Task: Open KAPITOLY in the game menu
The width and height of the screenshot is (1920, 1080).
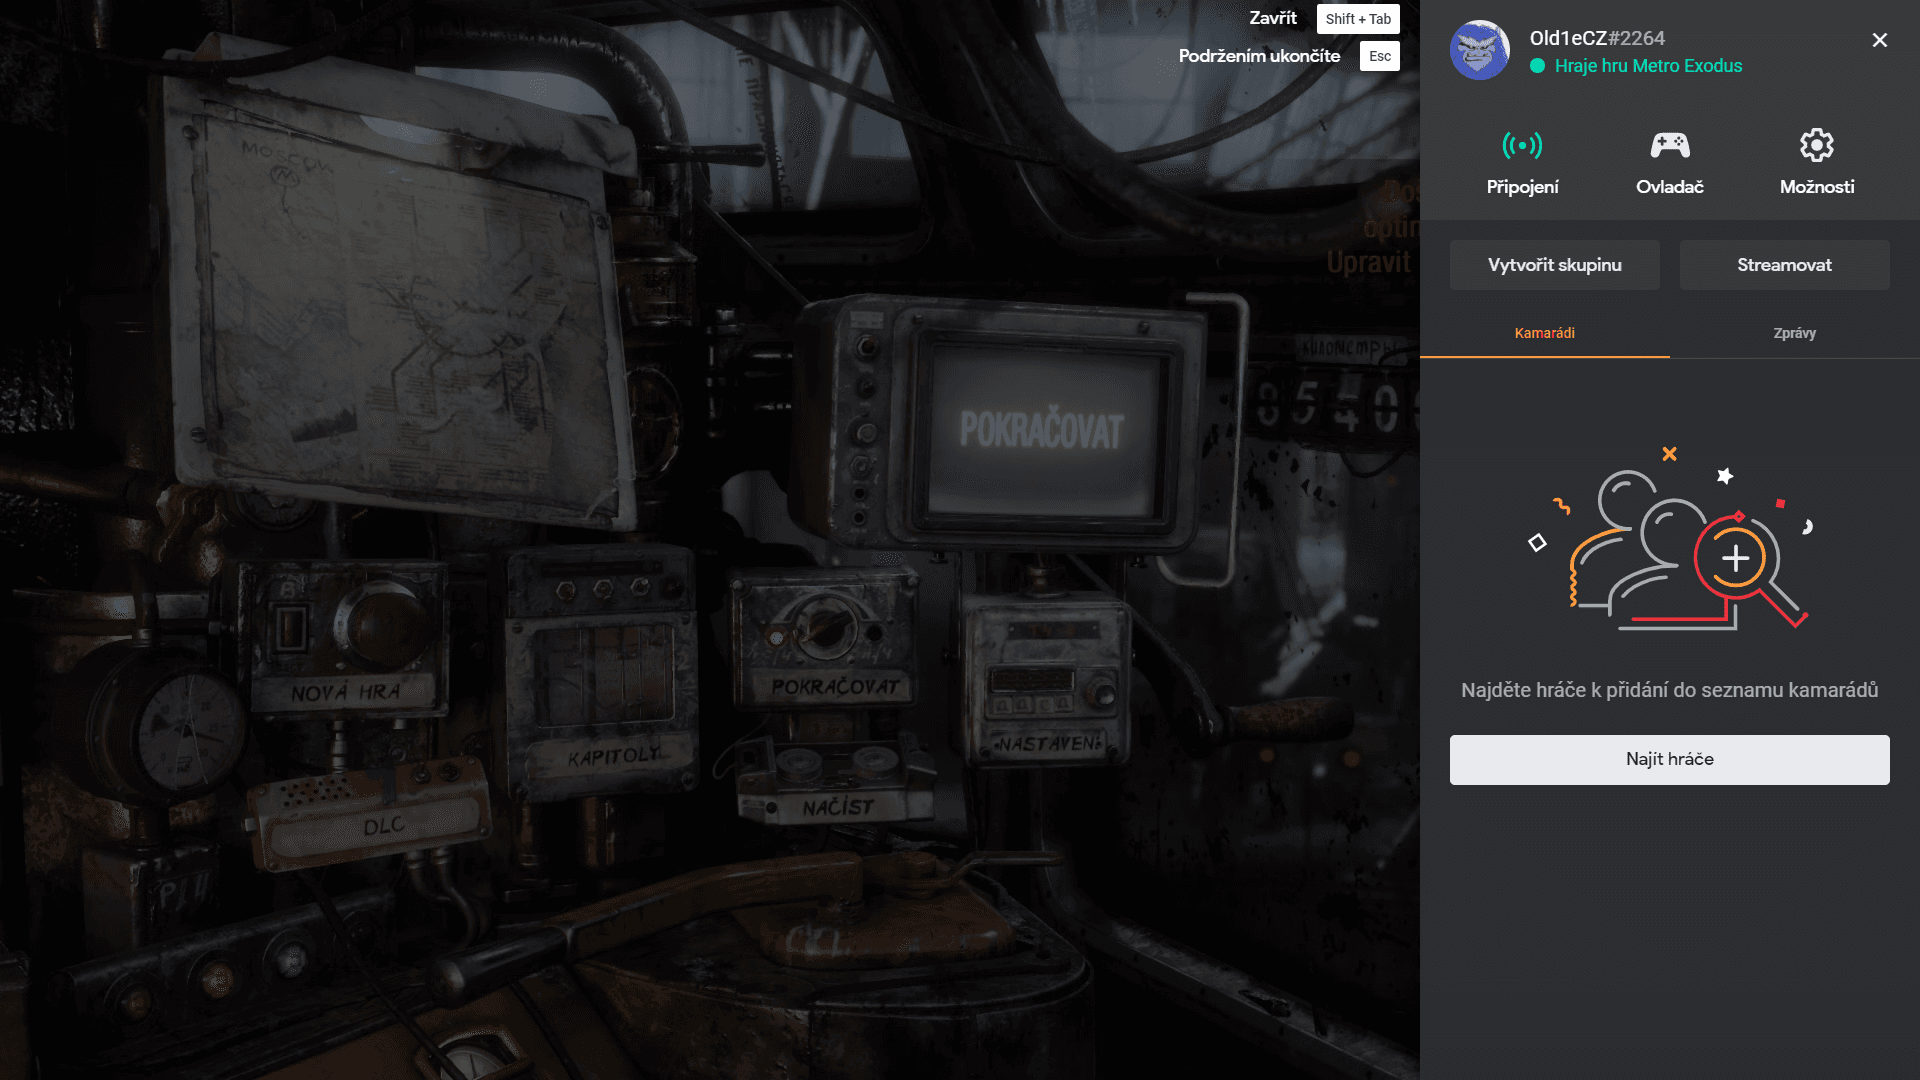Action: coord(613,756)
